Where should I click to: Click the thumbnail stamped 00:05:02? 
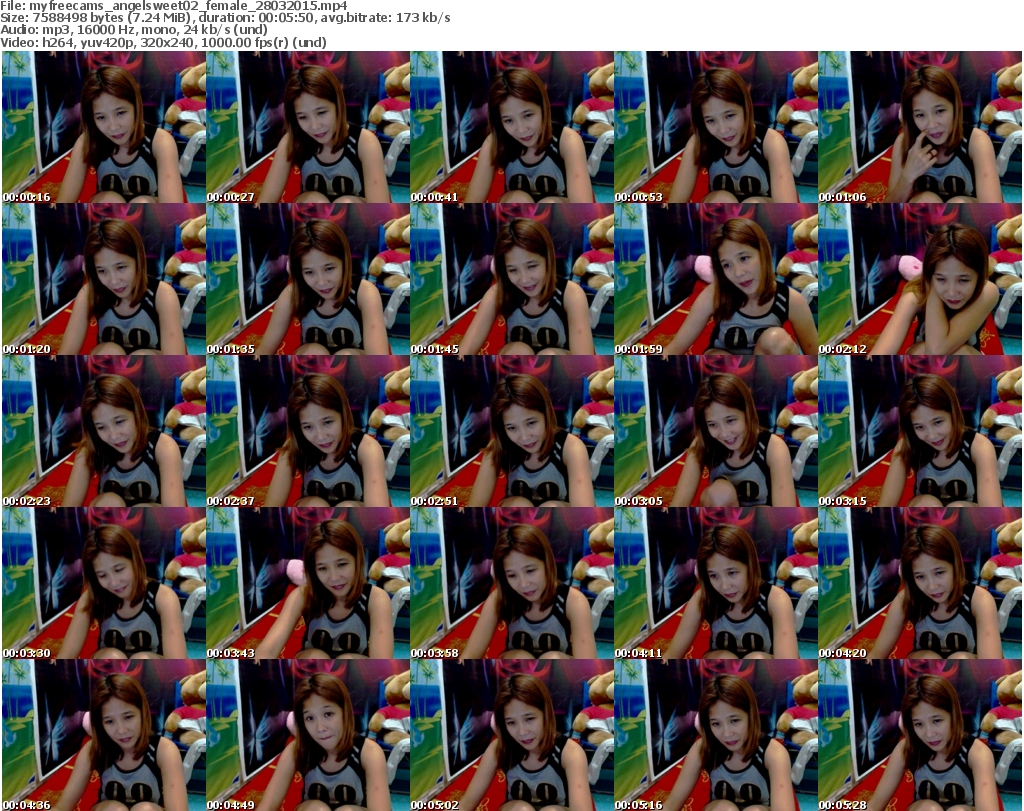511,735
